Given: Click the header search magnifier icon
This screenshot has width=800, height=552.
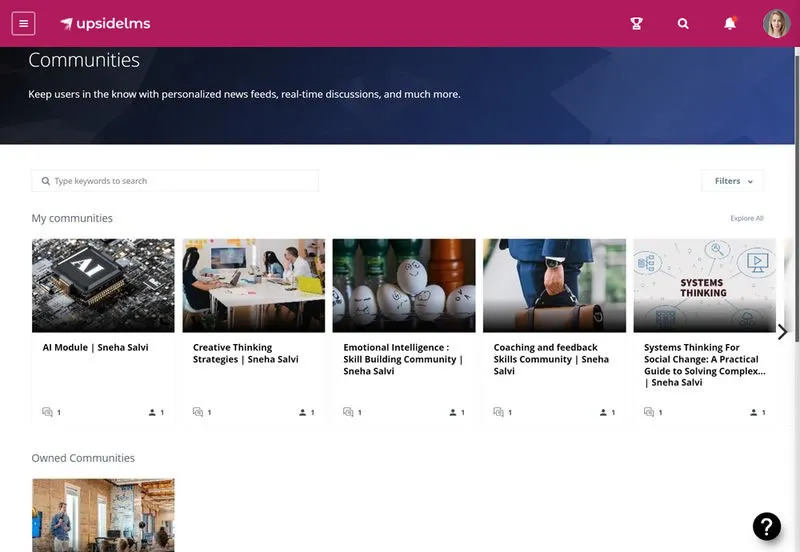Looking at the screenshot, I should click(683, 23).
